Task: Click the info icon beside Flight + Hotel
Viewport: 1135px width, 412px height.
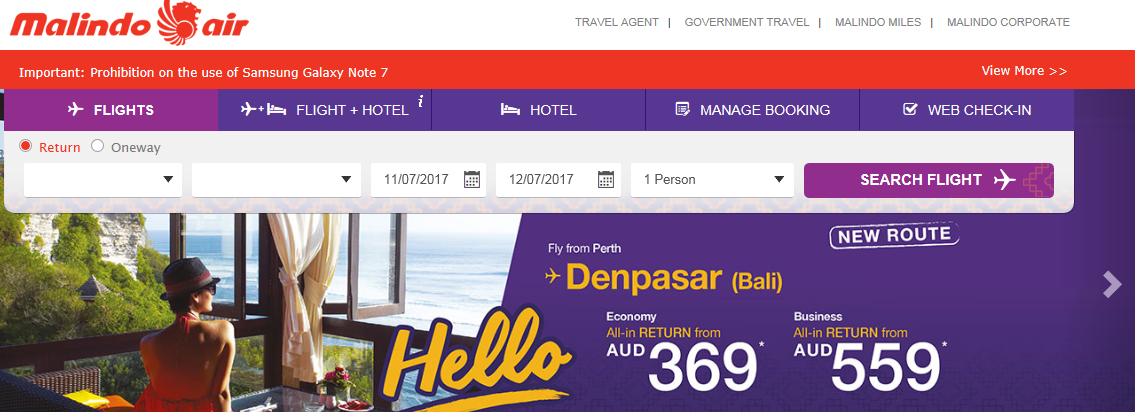Action: pyautogui.click(x=420, y=101)
